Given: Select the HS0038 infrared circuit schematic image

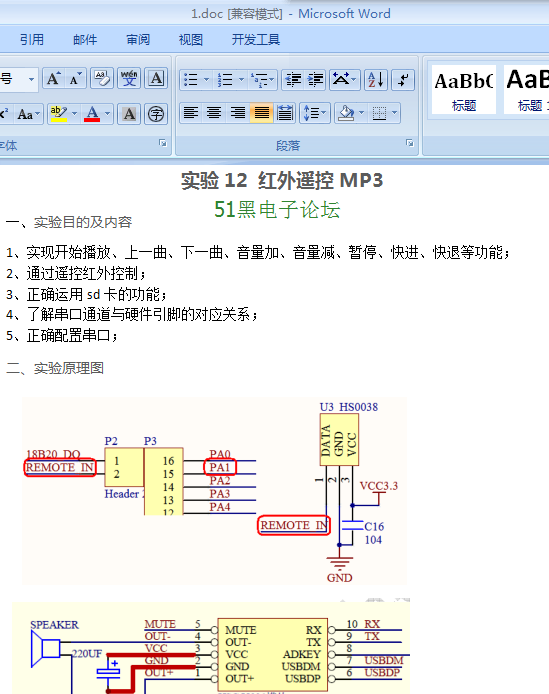Looking at the screenshot, I should [214, 491].
